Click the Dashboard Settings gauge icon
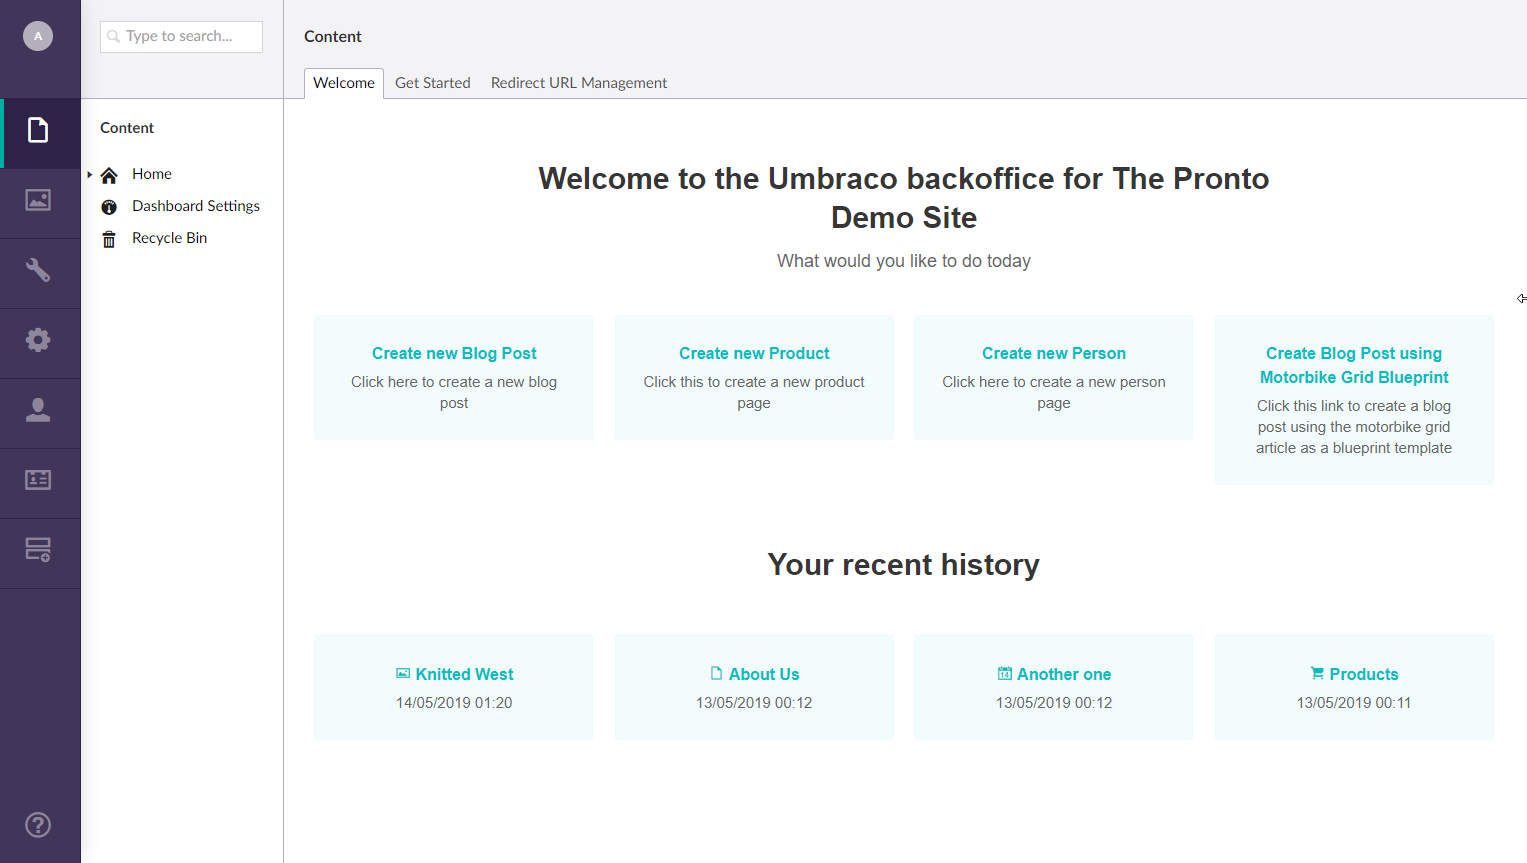 tap(109, 207)
